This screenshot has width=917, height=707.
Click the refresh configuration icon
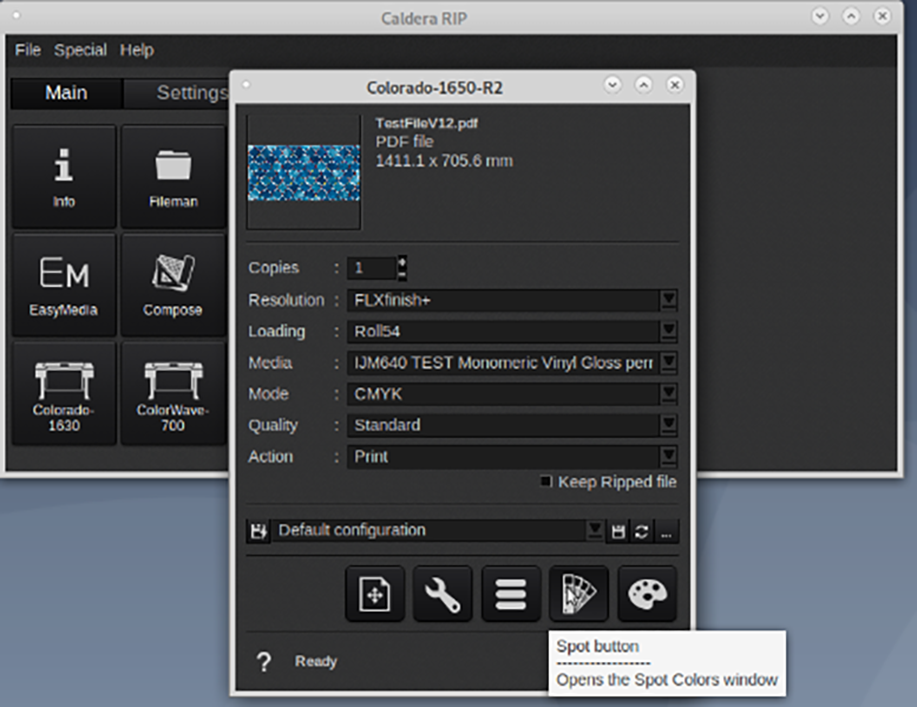pos(643,531)
